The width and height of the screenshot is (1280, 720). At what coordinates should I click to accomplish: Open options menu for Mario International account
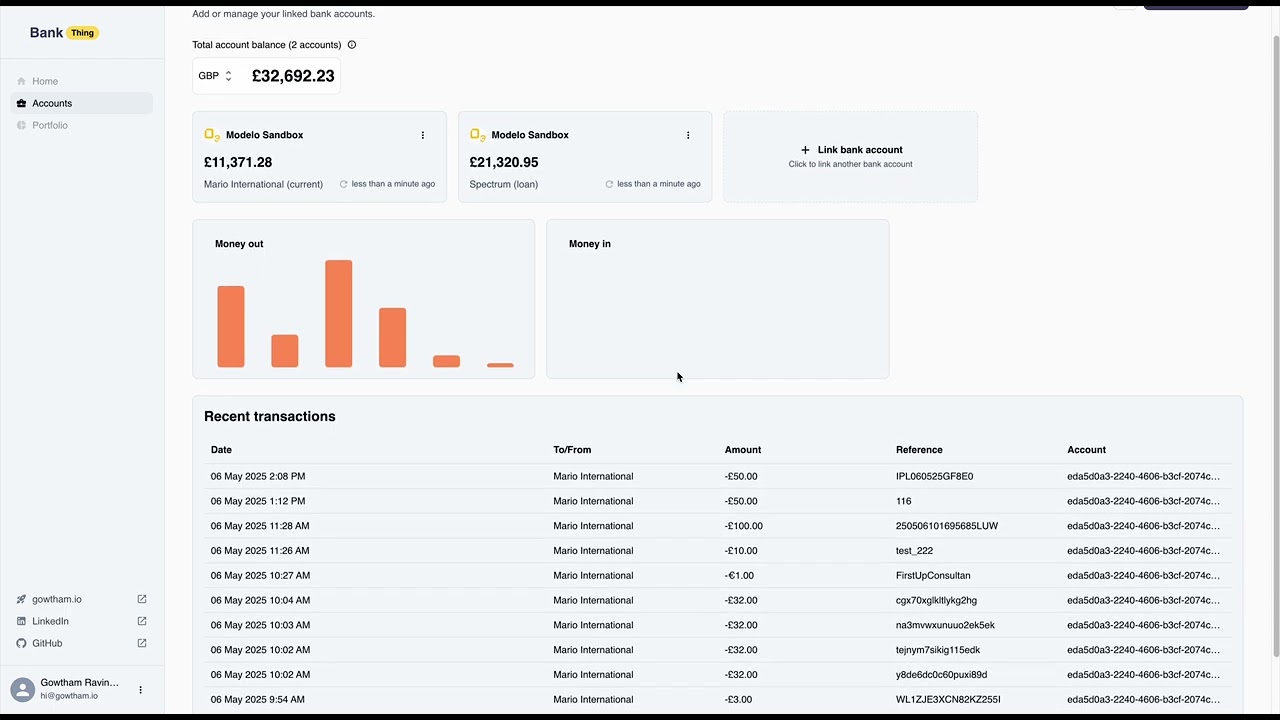point(422,135)
